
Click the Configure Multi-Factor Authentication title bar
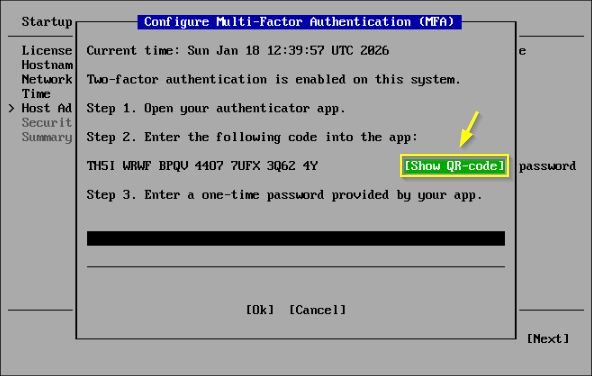click(299, 22)
